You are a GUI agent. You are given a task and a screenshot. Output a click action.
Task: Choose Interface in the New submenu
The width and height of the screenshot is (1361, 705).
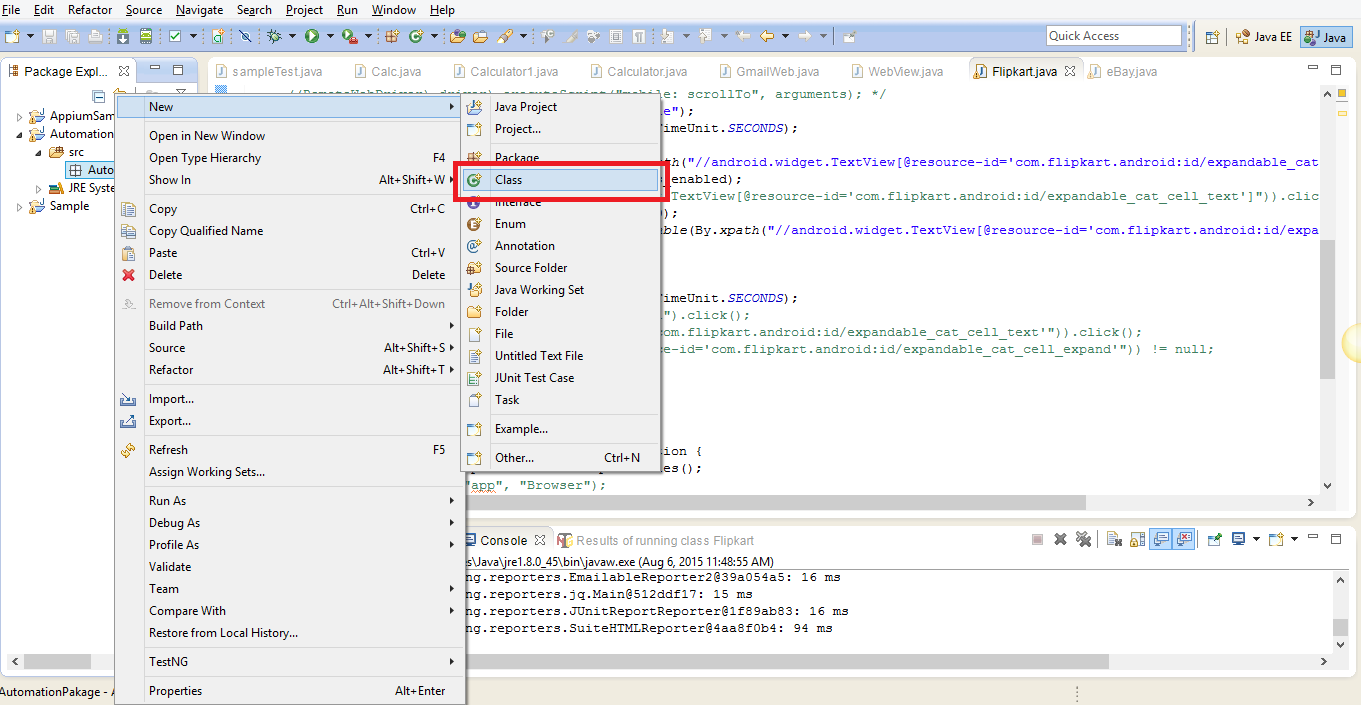[559, 202]
